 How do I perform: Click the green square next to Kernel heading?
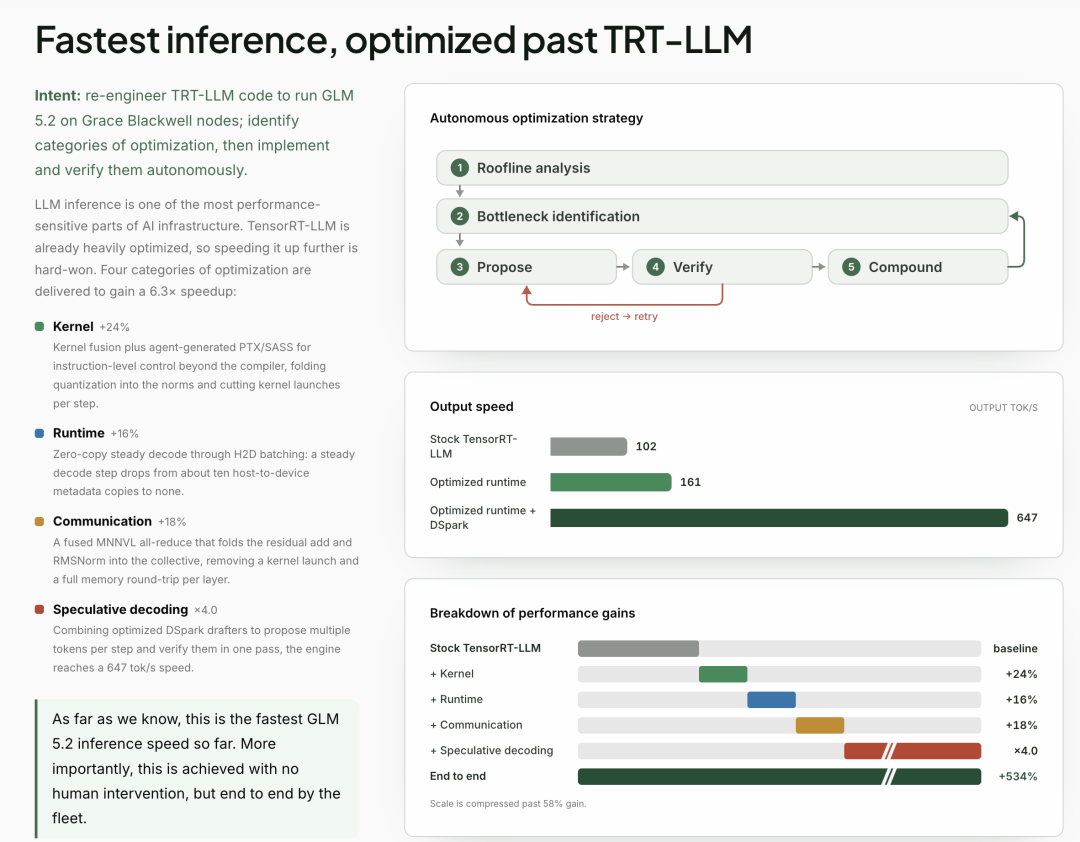click(39, 327)
